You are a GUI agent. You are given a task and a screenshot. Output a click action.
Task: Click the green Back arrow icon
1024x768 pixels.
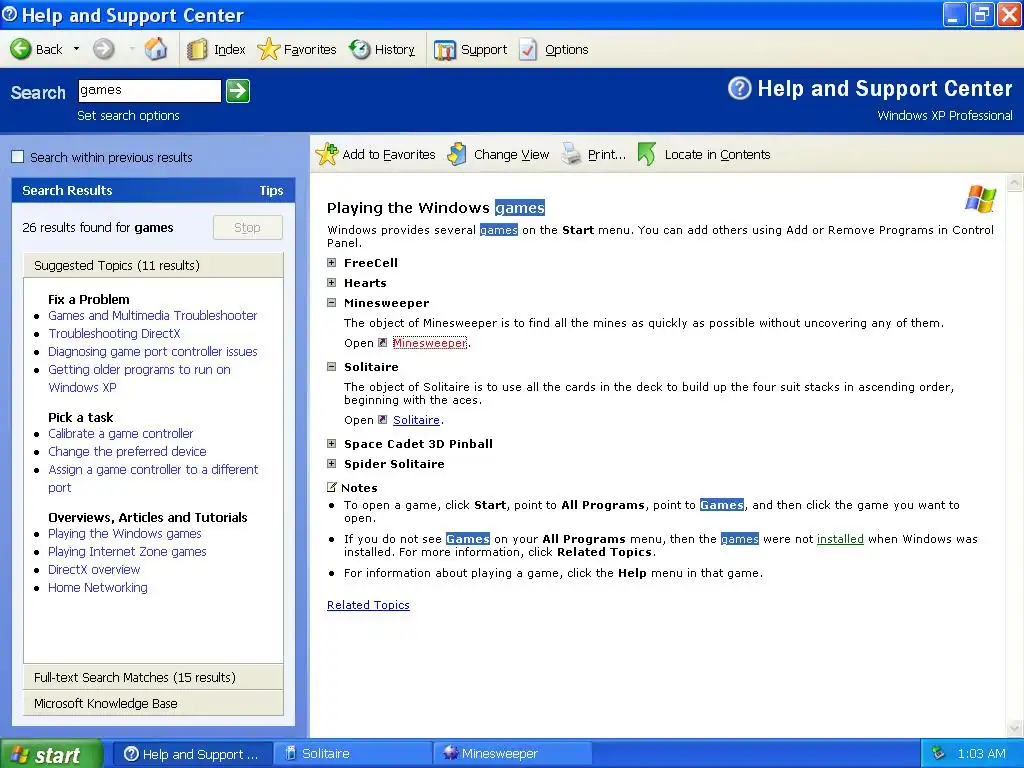click(x=20, y=49)
